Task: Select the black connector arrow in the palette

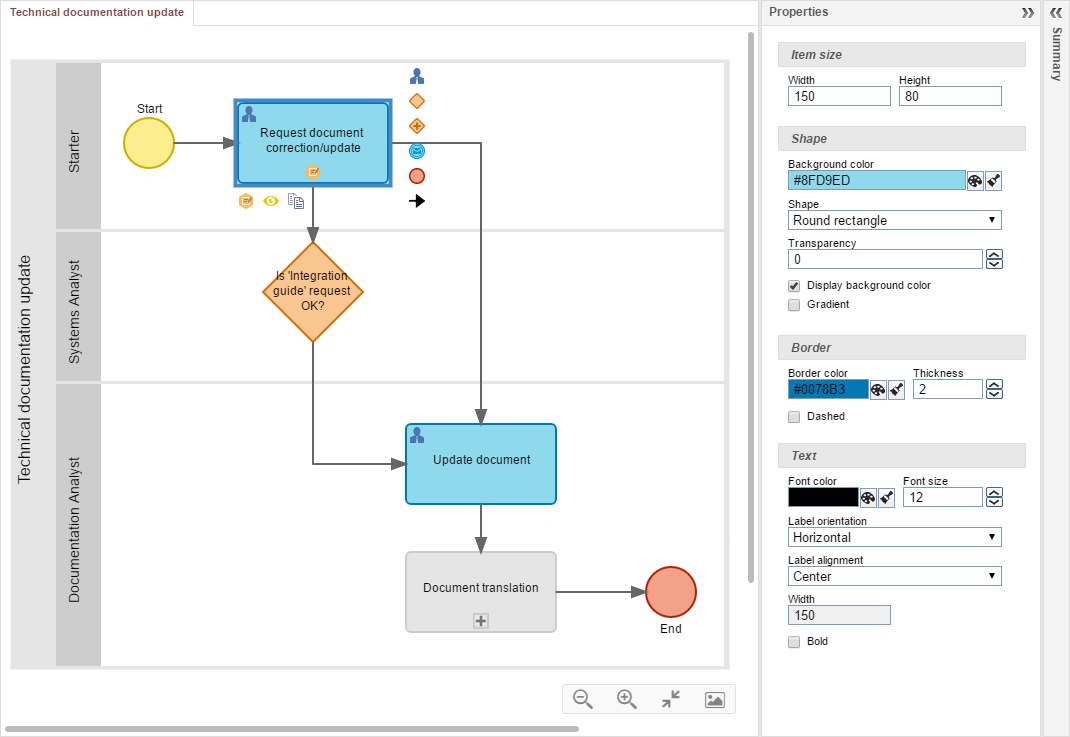Action: click(x=417, y=201)
